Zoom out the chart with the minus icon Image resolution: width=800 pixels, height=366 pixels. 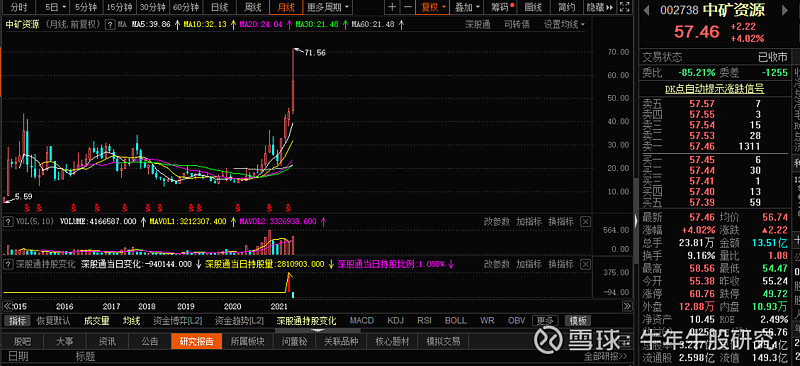[x=408, y=7]
